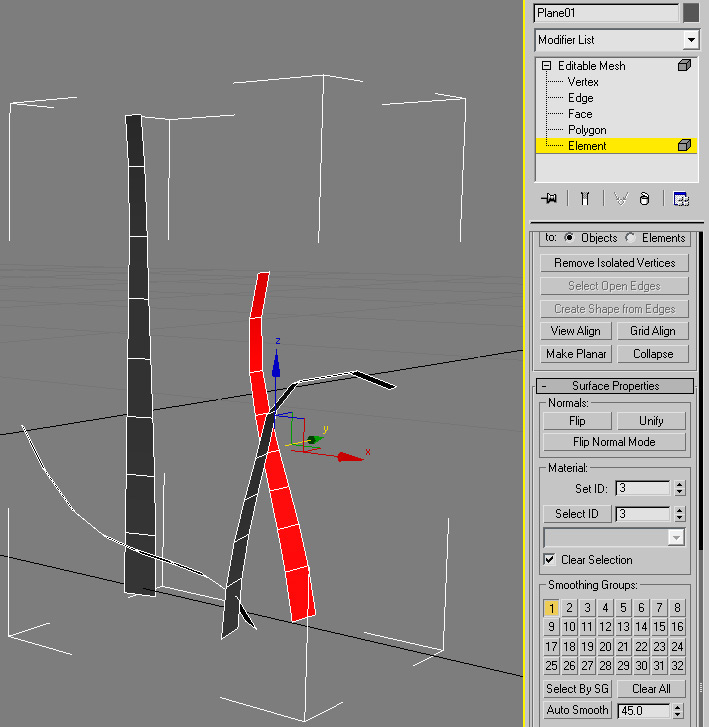Click the Auto Smooth threshold spinner

click(x=677, y=710)
